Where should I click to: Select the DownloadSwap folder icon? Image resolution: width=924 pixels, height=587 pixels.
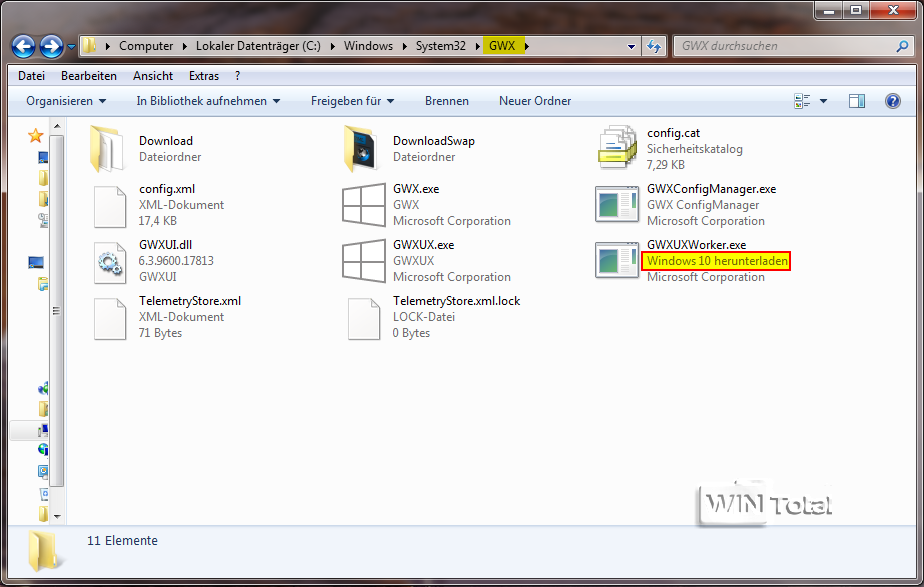coord(361,149)
